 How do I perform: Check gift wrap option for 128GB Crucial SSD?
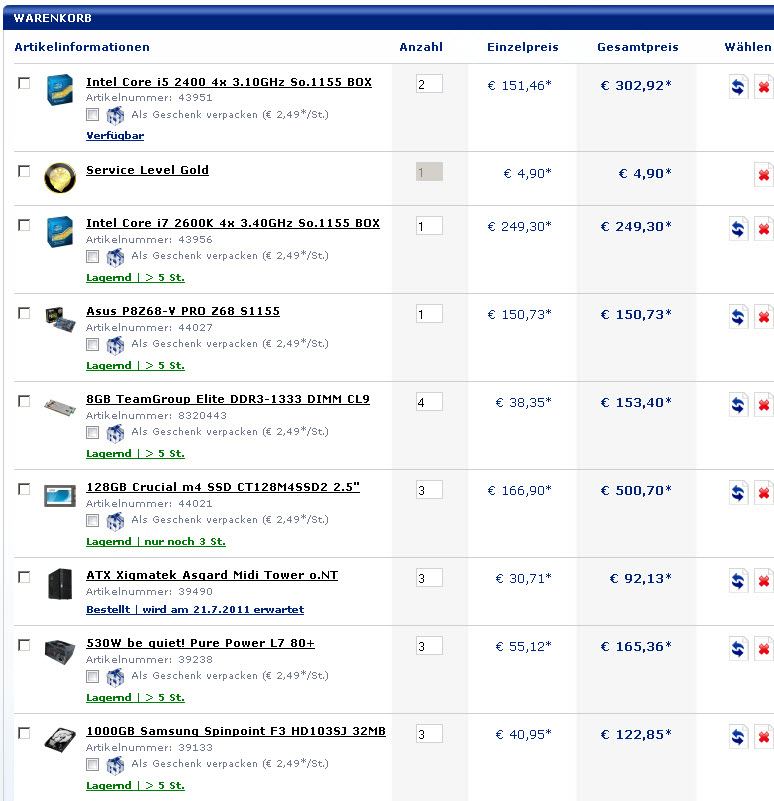coord(93,521)
